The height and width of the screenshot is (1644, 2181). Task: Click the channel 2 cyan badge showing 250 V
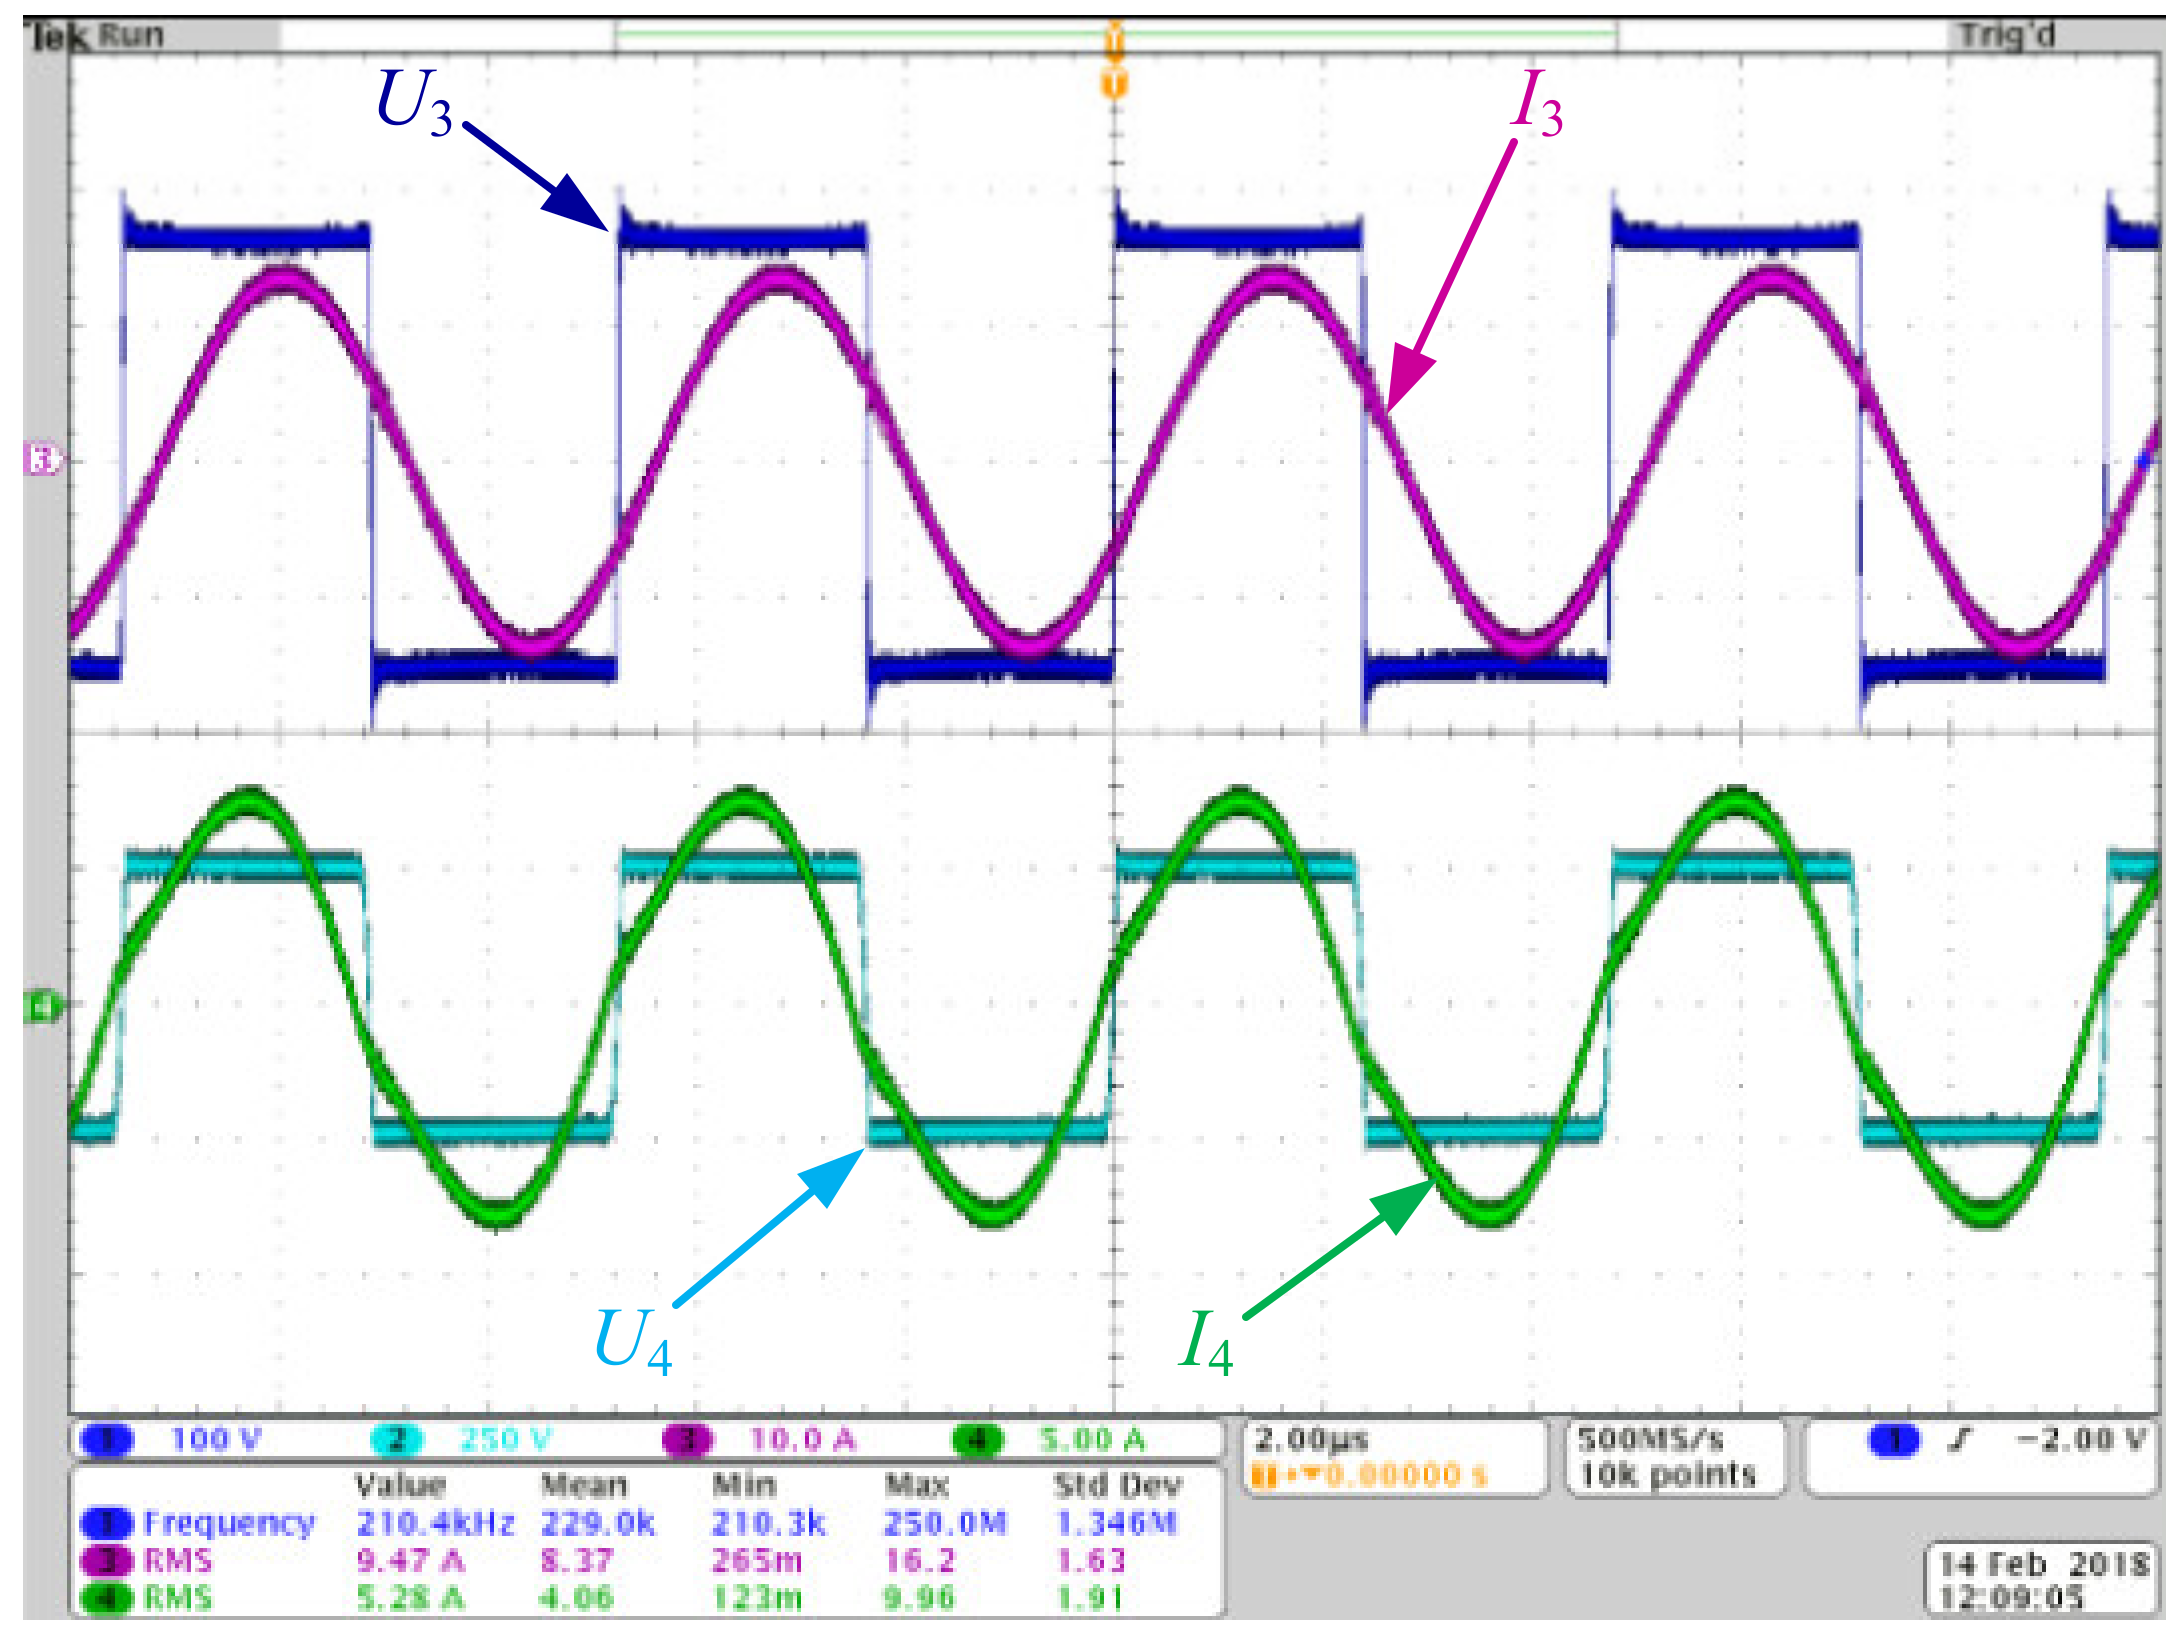tap(396, 1440)
